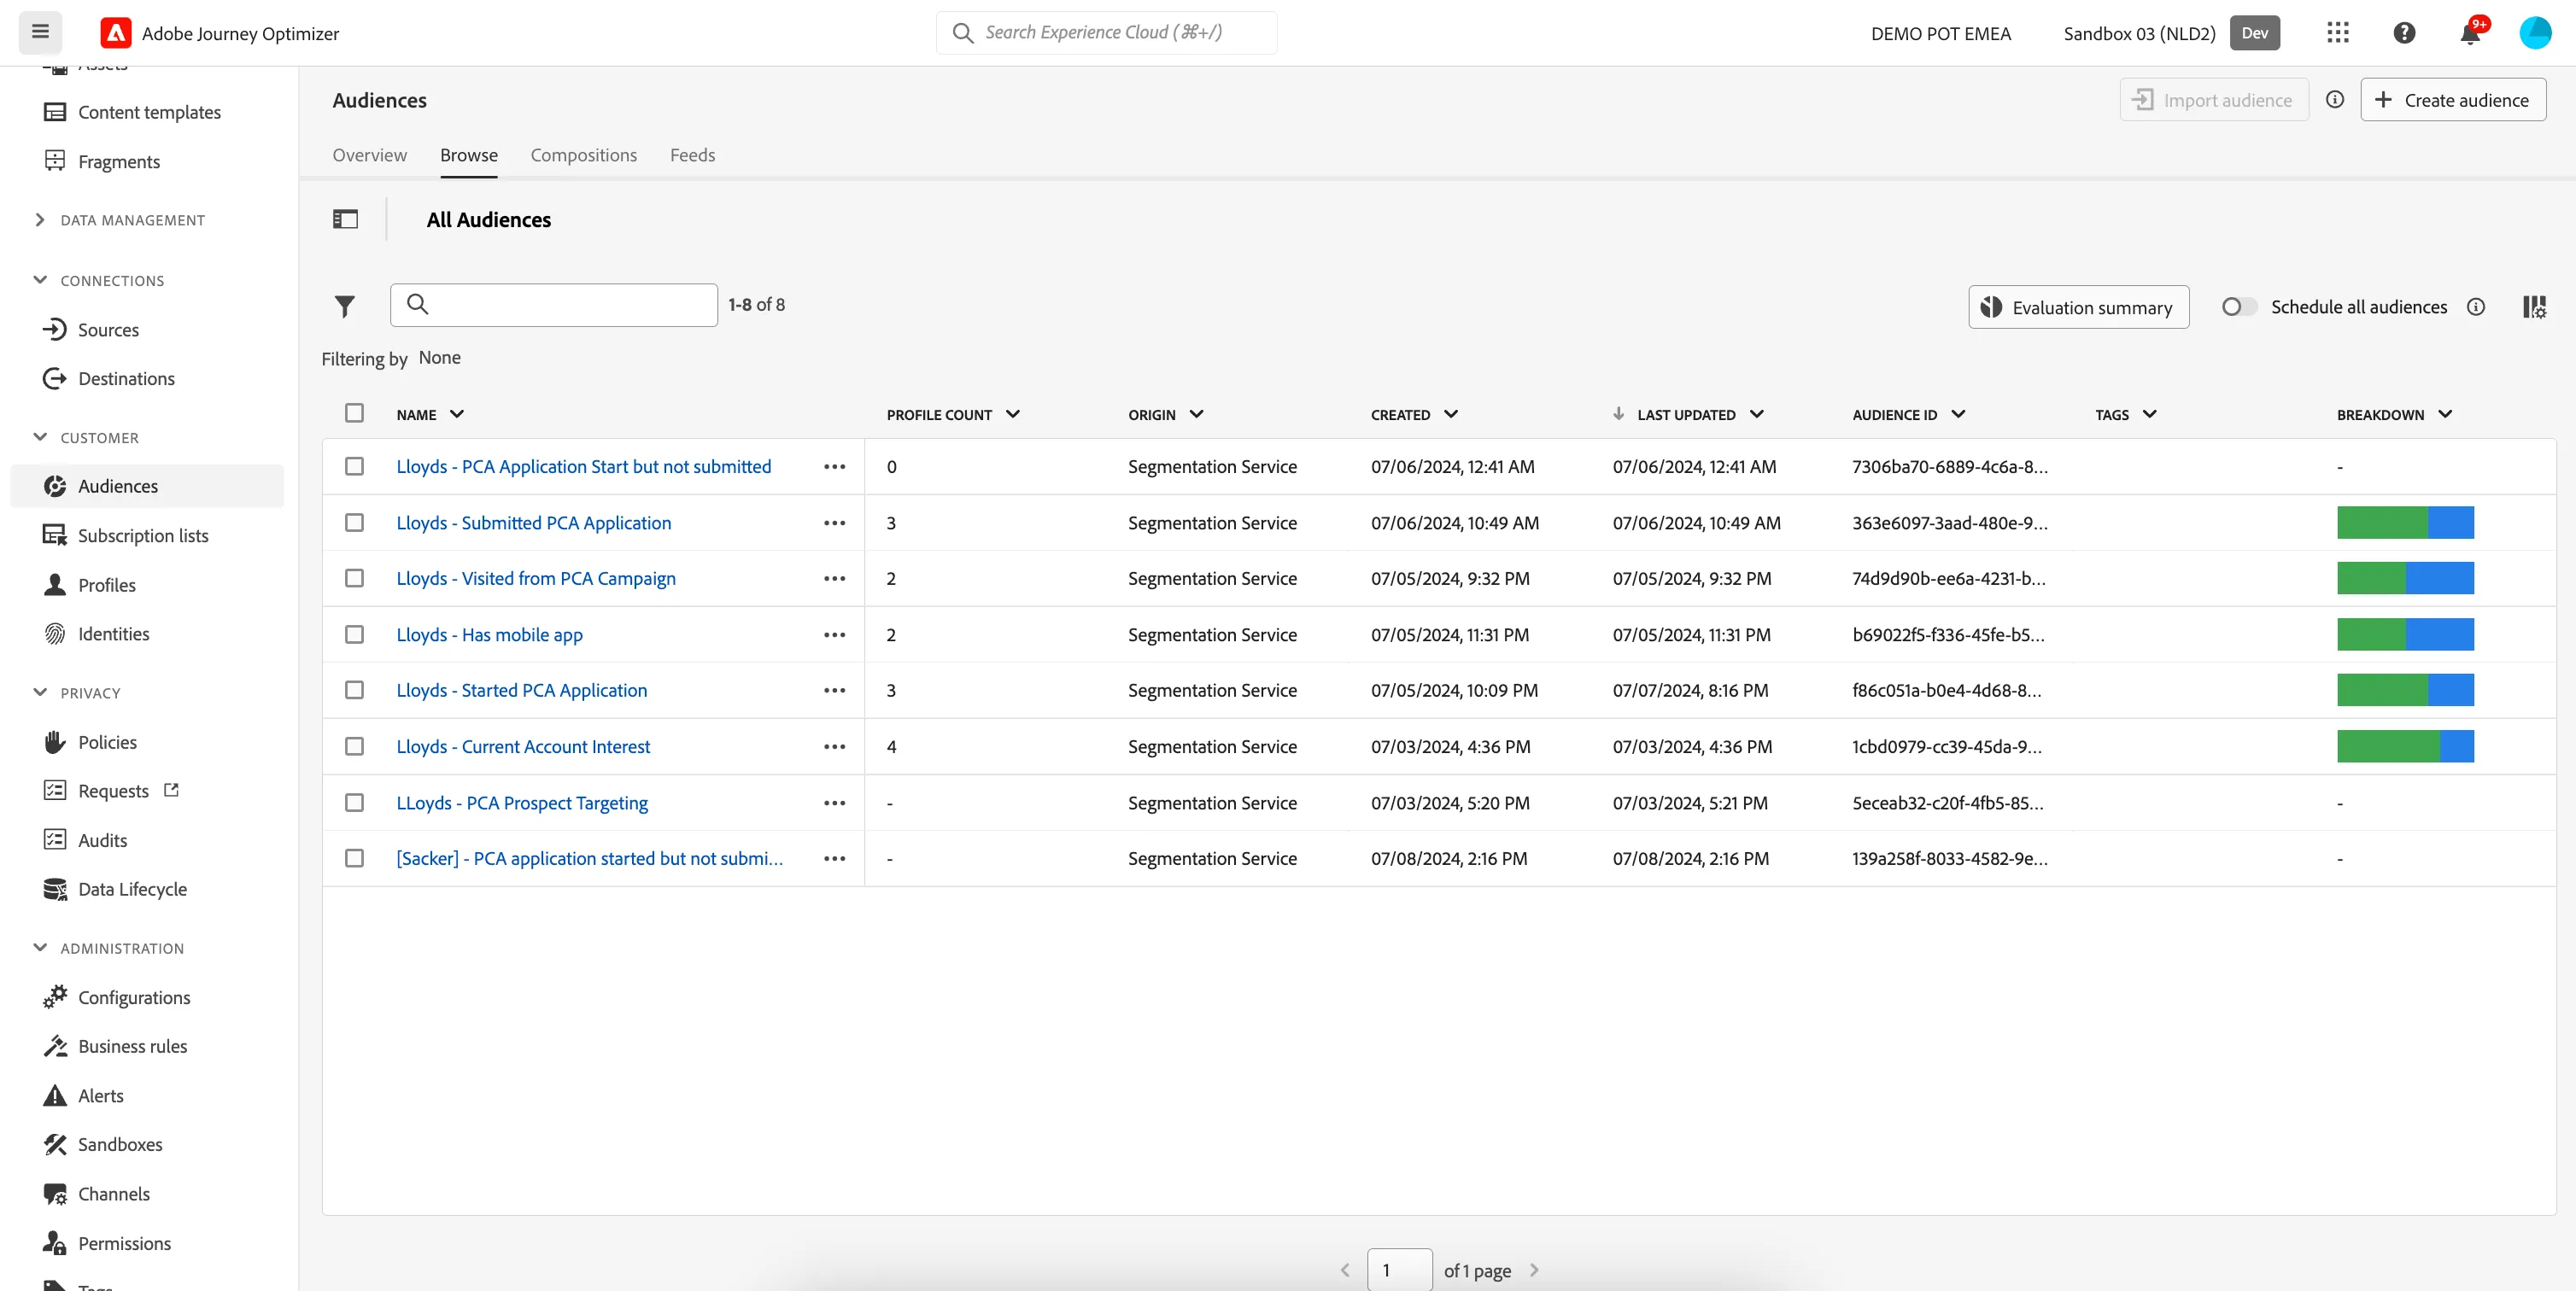Click the Import audience button
Image resolution: width=2576 pixels, height=1291 pixels.
[2214, 100]
